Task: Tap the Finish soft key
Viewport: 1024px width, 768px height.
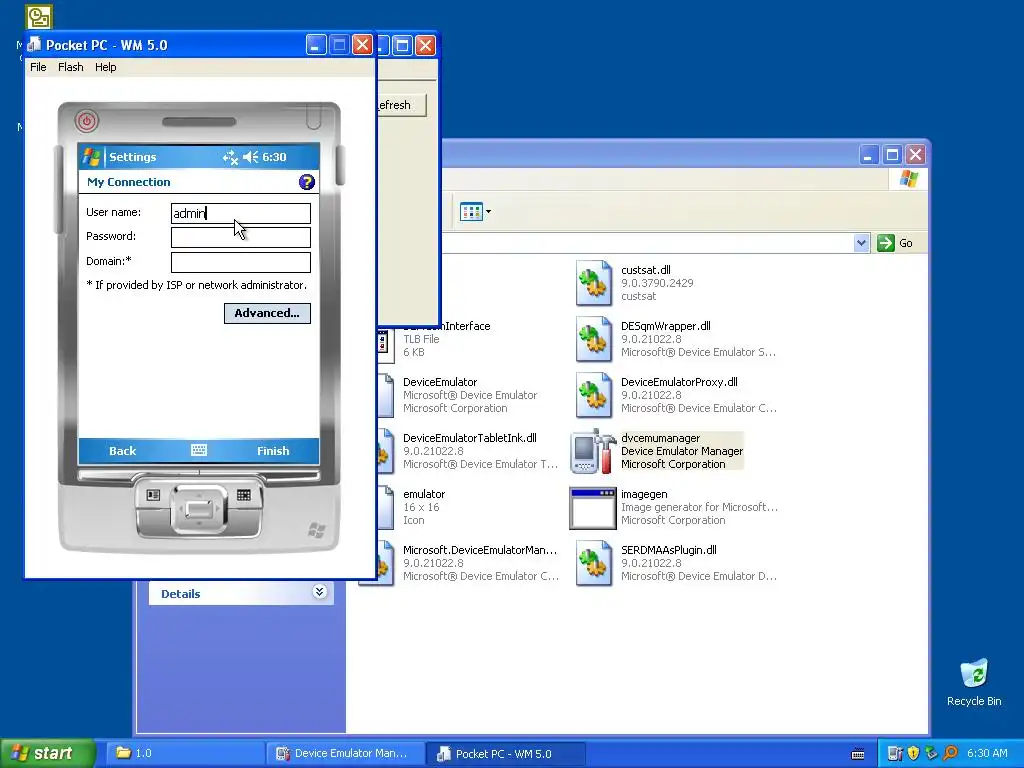Action: pos(273,451)
